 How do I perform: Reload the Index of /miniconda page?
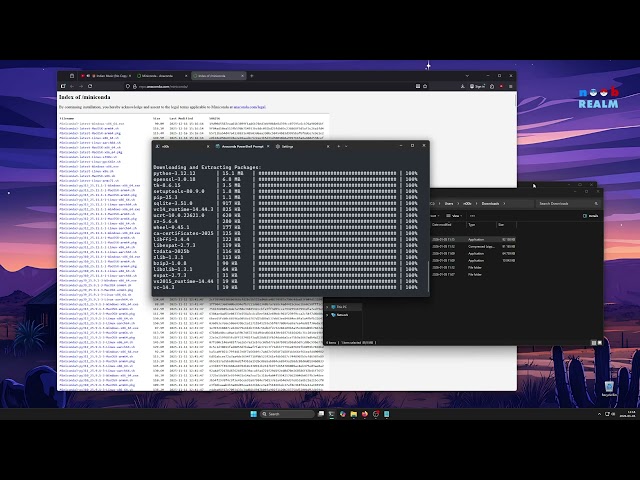pyautogui.click(x=90, y=87)
